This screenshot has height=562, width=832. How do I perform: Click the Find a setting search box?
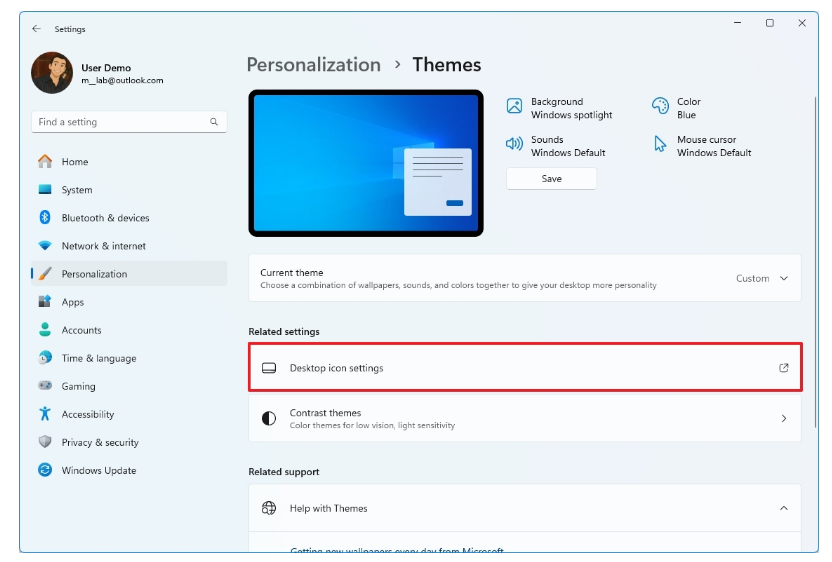[x=120, y=122]
